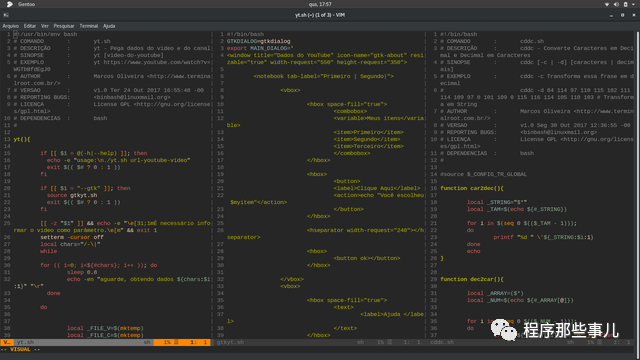Click '<item>Segundo</item>' line
Image resolution: width=640 pixels, height=360 pixels.
(367, 139)
